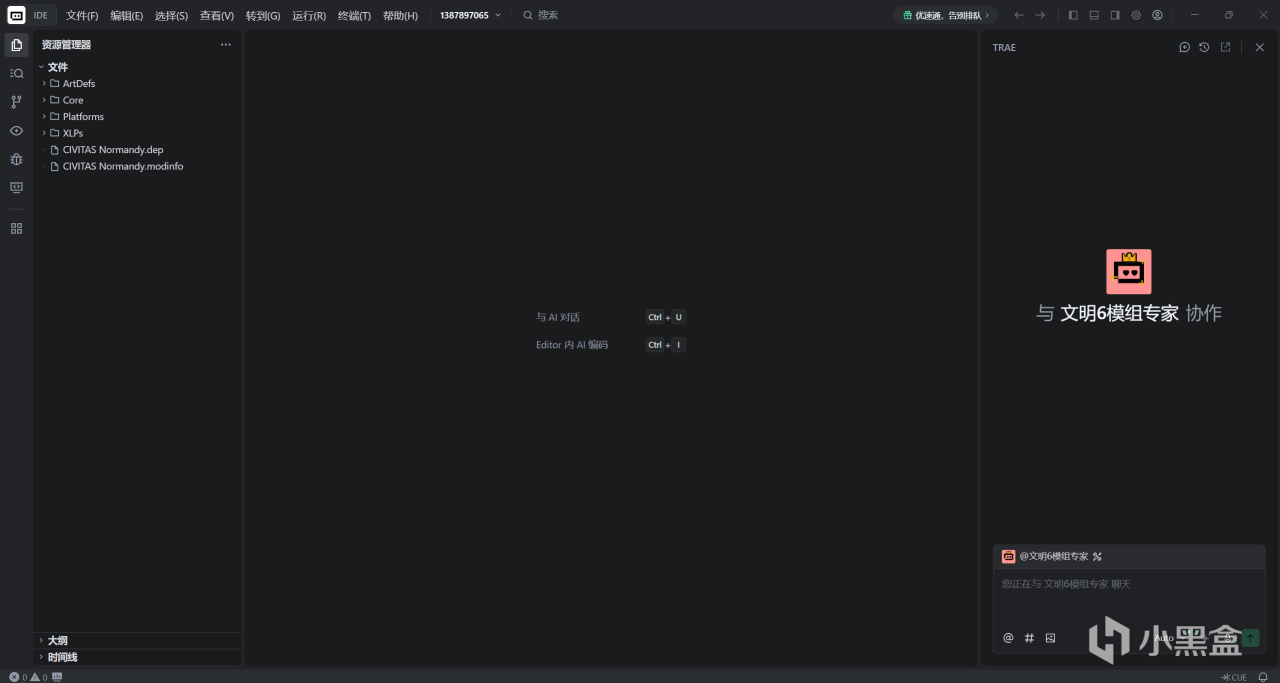Open settings gear in title bar
The width and height of the screenshot is (1280, 683).
point(1136,15)
